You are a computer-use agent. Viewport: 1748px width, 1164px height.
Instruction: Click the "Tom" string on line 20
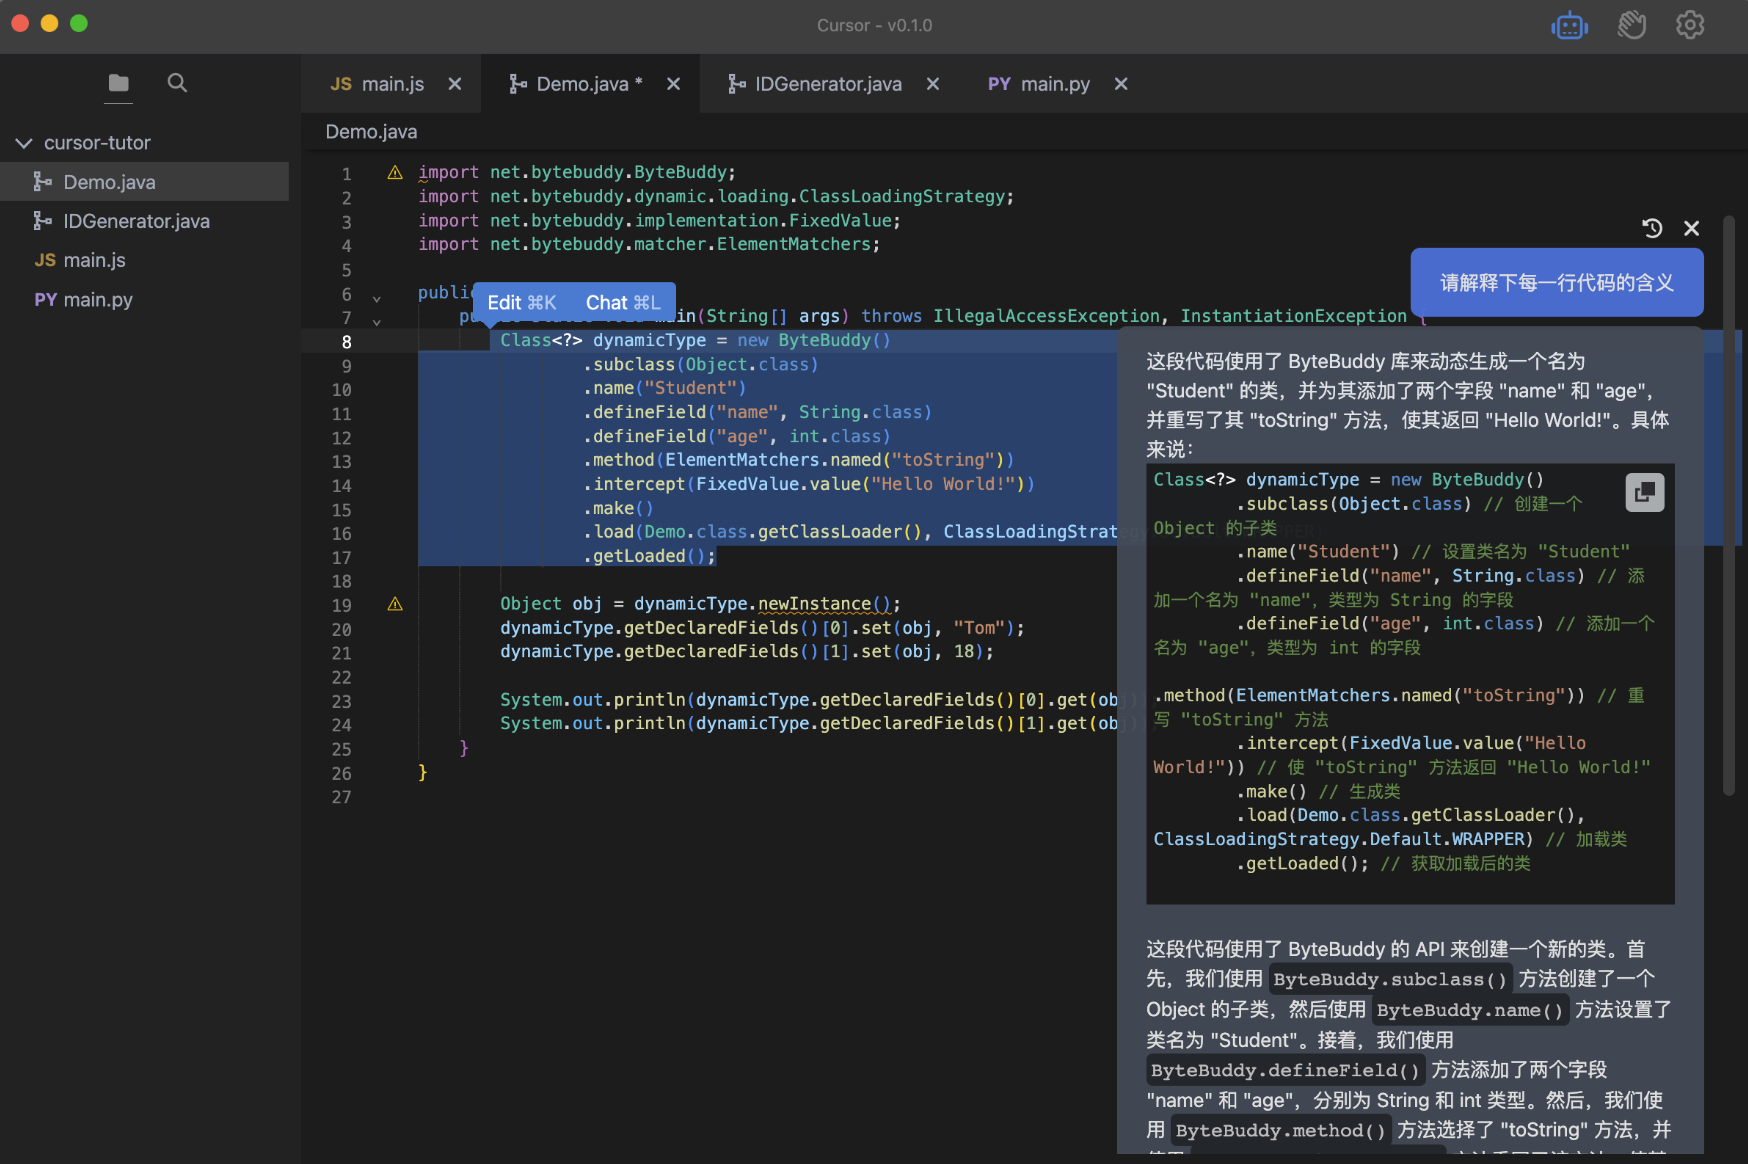(x=979, y=628)
